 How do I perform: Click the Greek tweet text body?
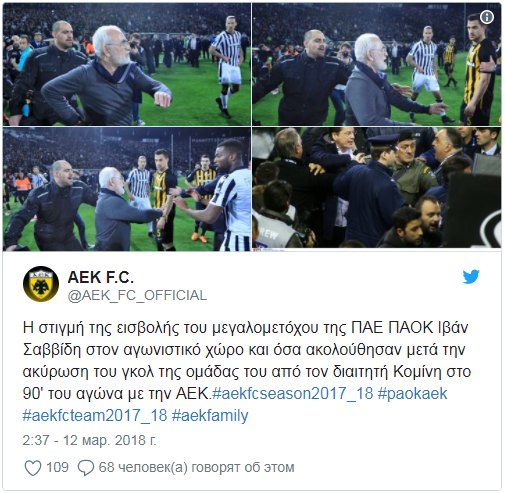tap(247, 371)
